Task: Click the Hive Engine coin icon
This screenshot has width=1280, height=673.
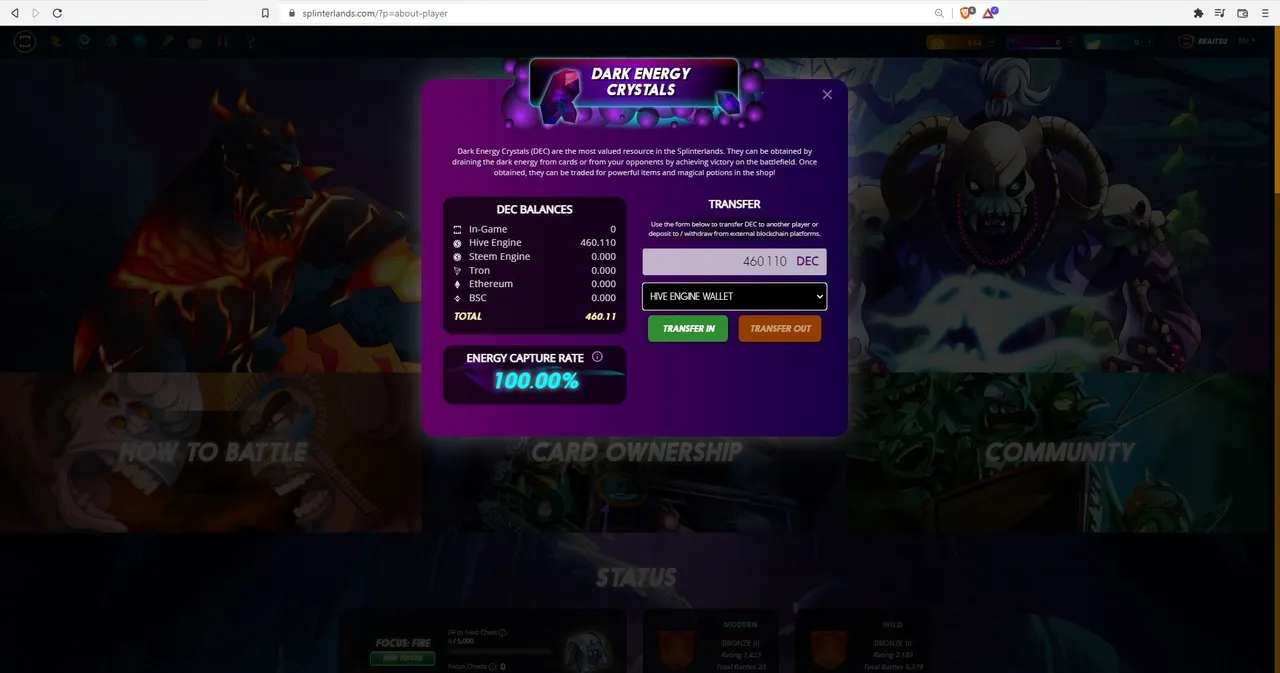Action: 457,243
